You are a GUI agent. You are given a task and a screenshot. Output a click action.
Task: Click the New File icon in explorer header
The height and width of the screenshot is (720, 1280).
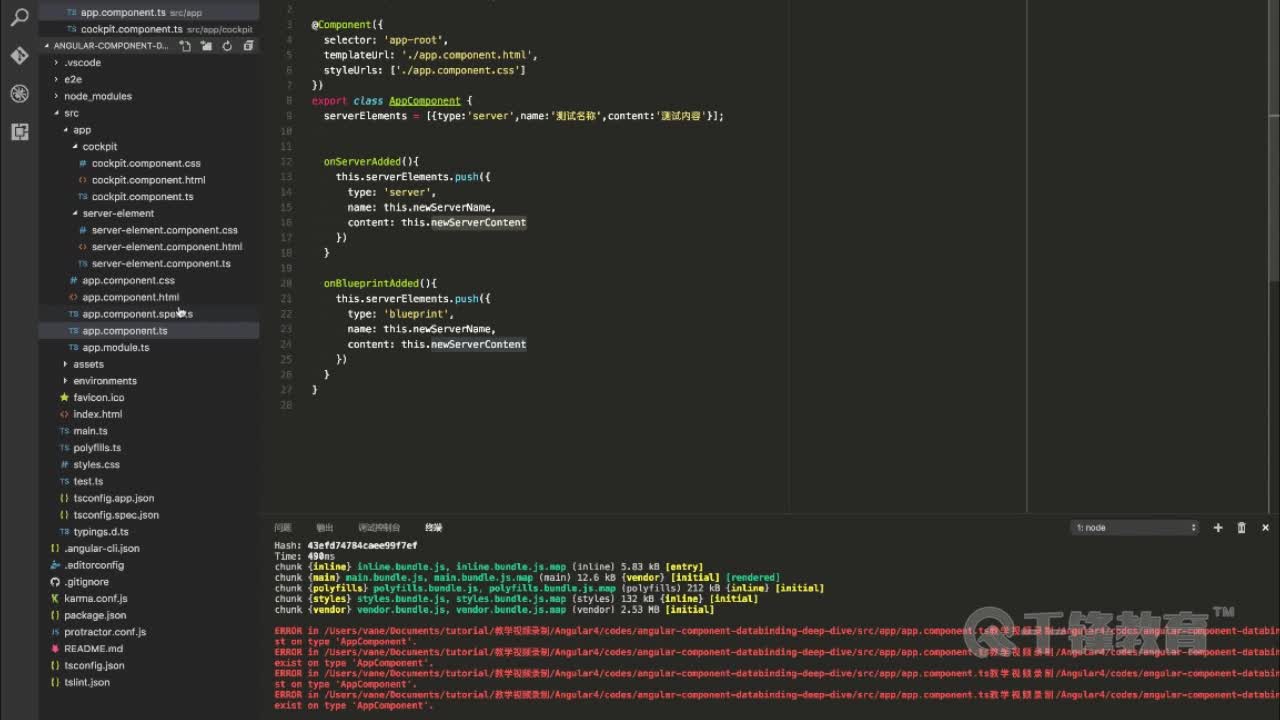pos(185,46)
